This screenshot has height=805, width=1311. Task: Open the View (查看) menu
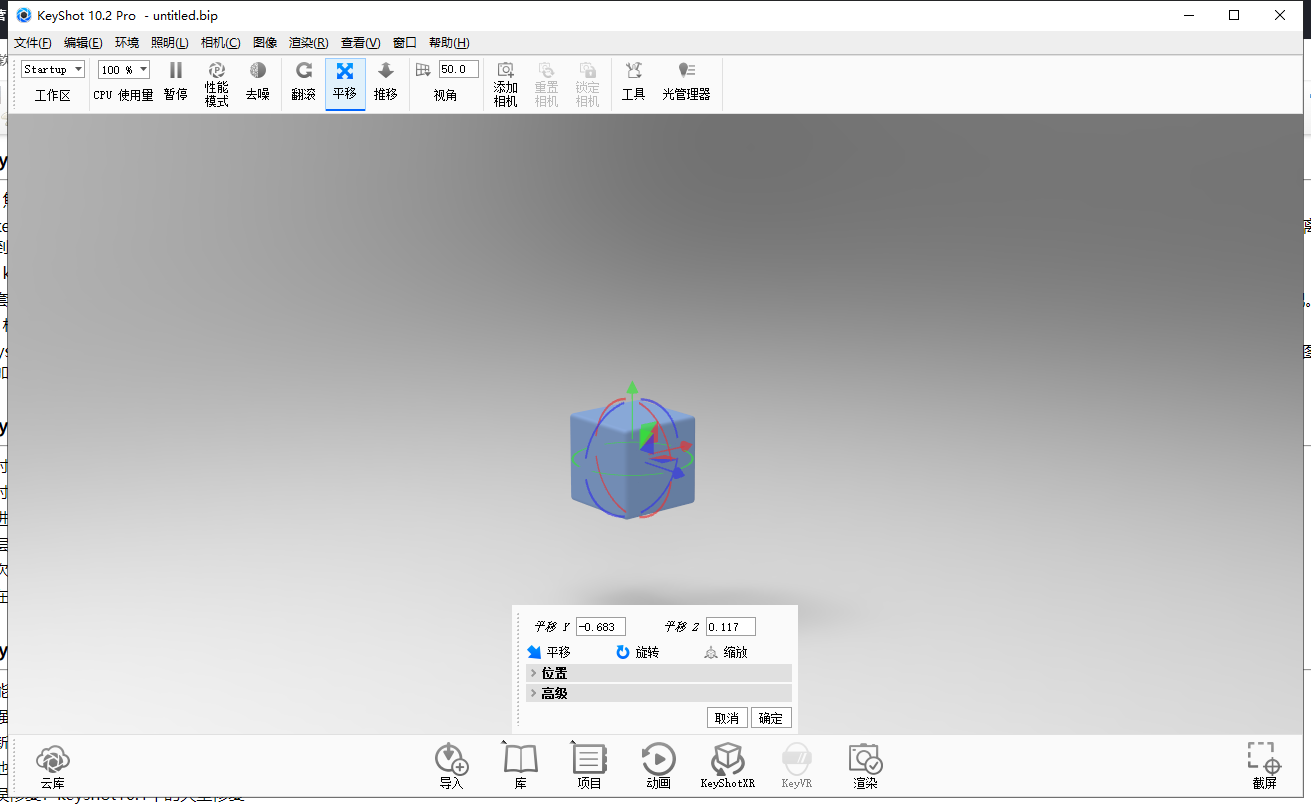[361, 43]
